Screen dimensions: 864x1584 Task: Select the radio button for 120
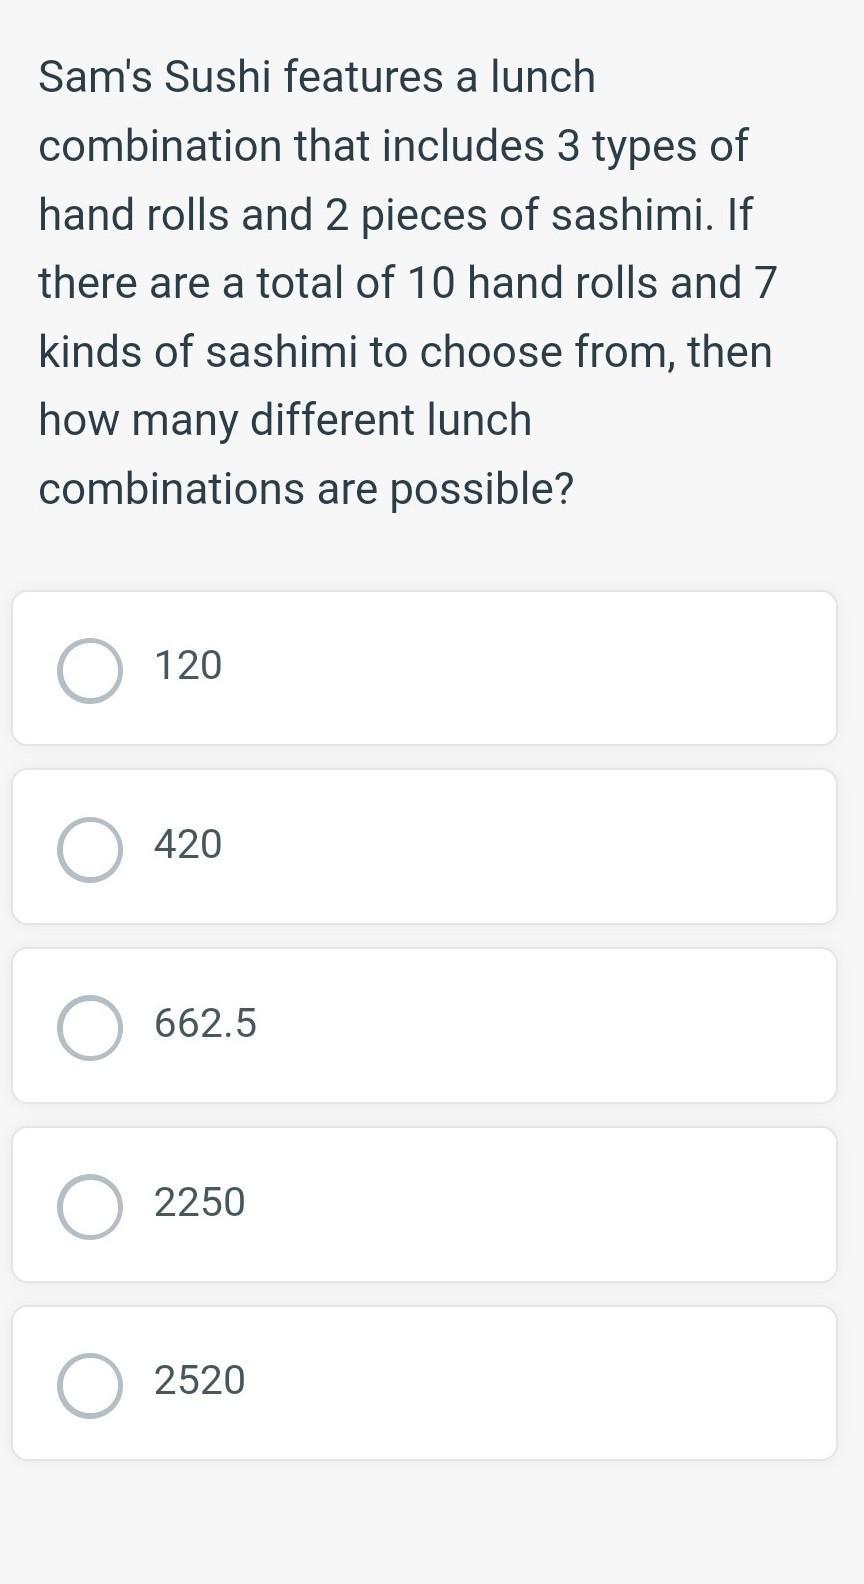(x=90, y=670)
